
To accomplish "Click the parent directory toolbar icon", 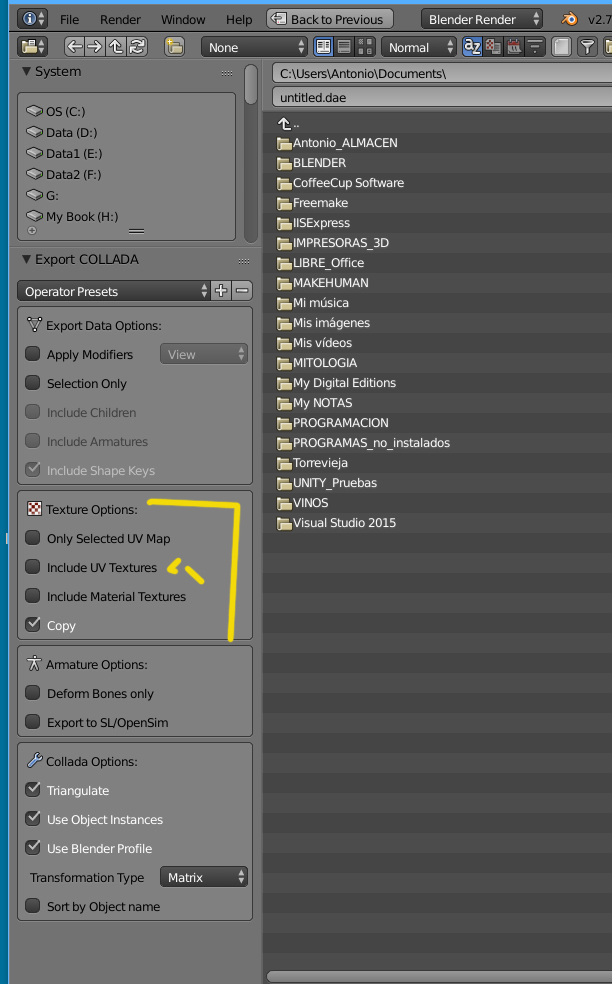I will [115, 46].
